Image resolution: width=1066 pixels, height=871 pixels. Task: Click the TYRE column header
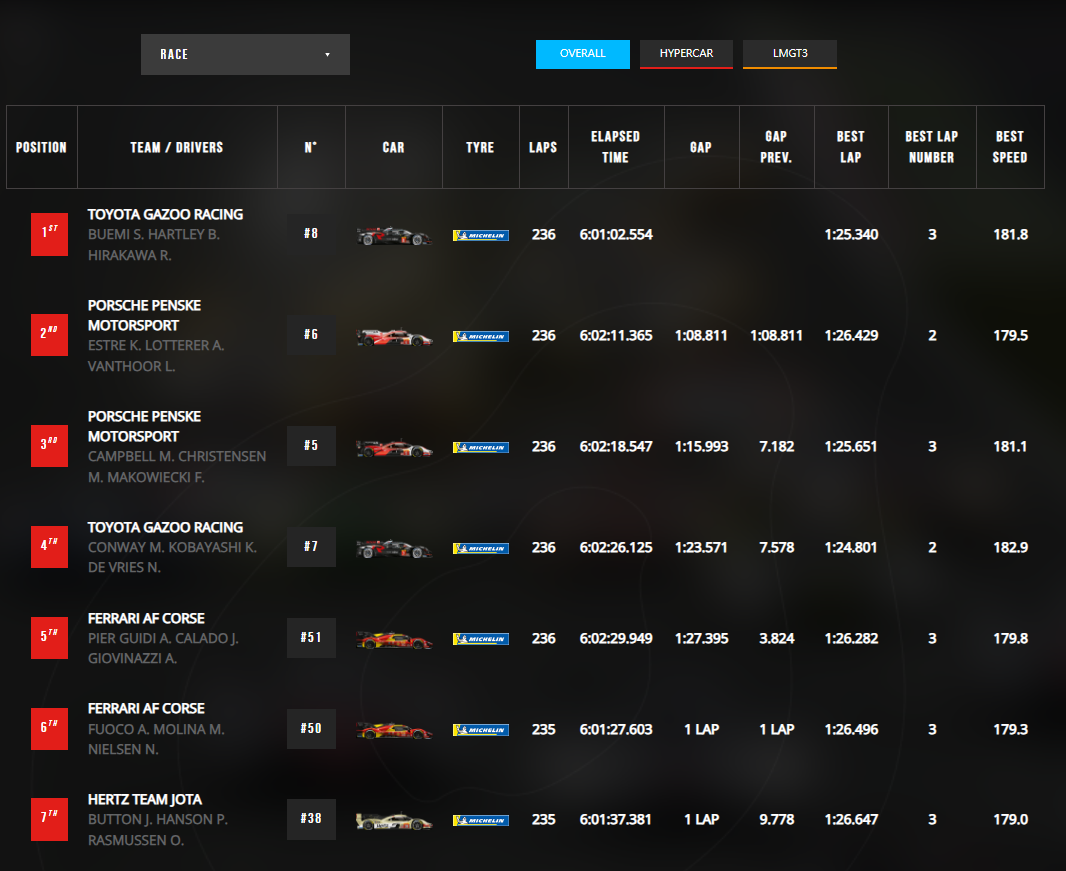[480, 147]
